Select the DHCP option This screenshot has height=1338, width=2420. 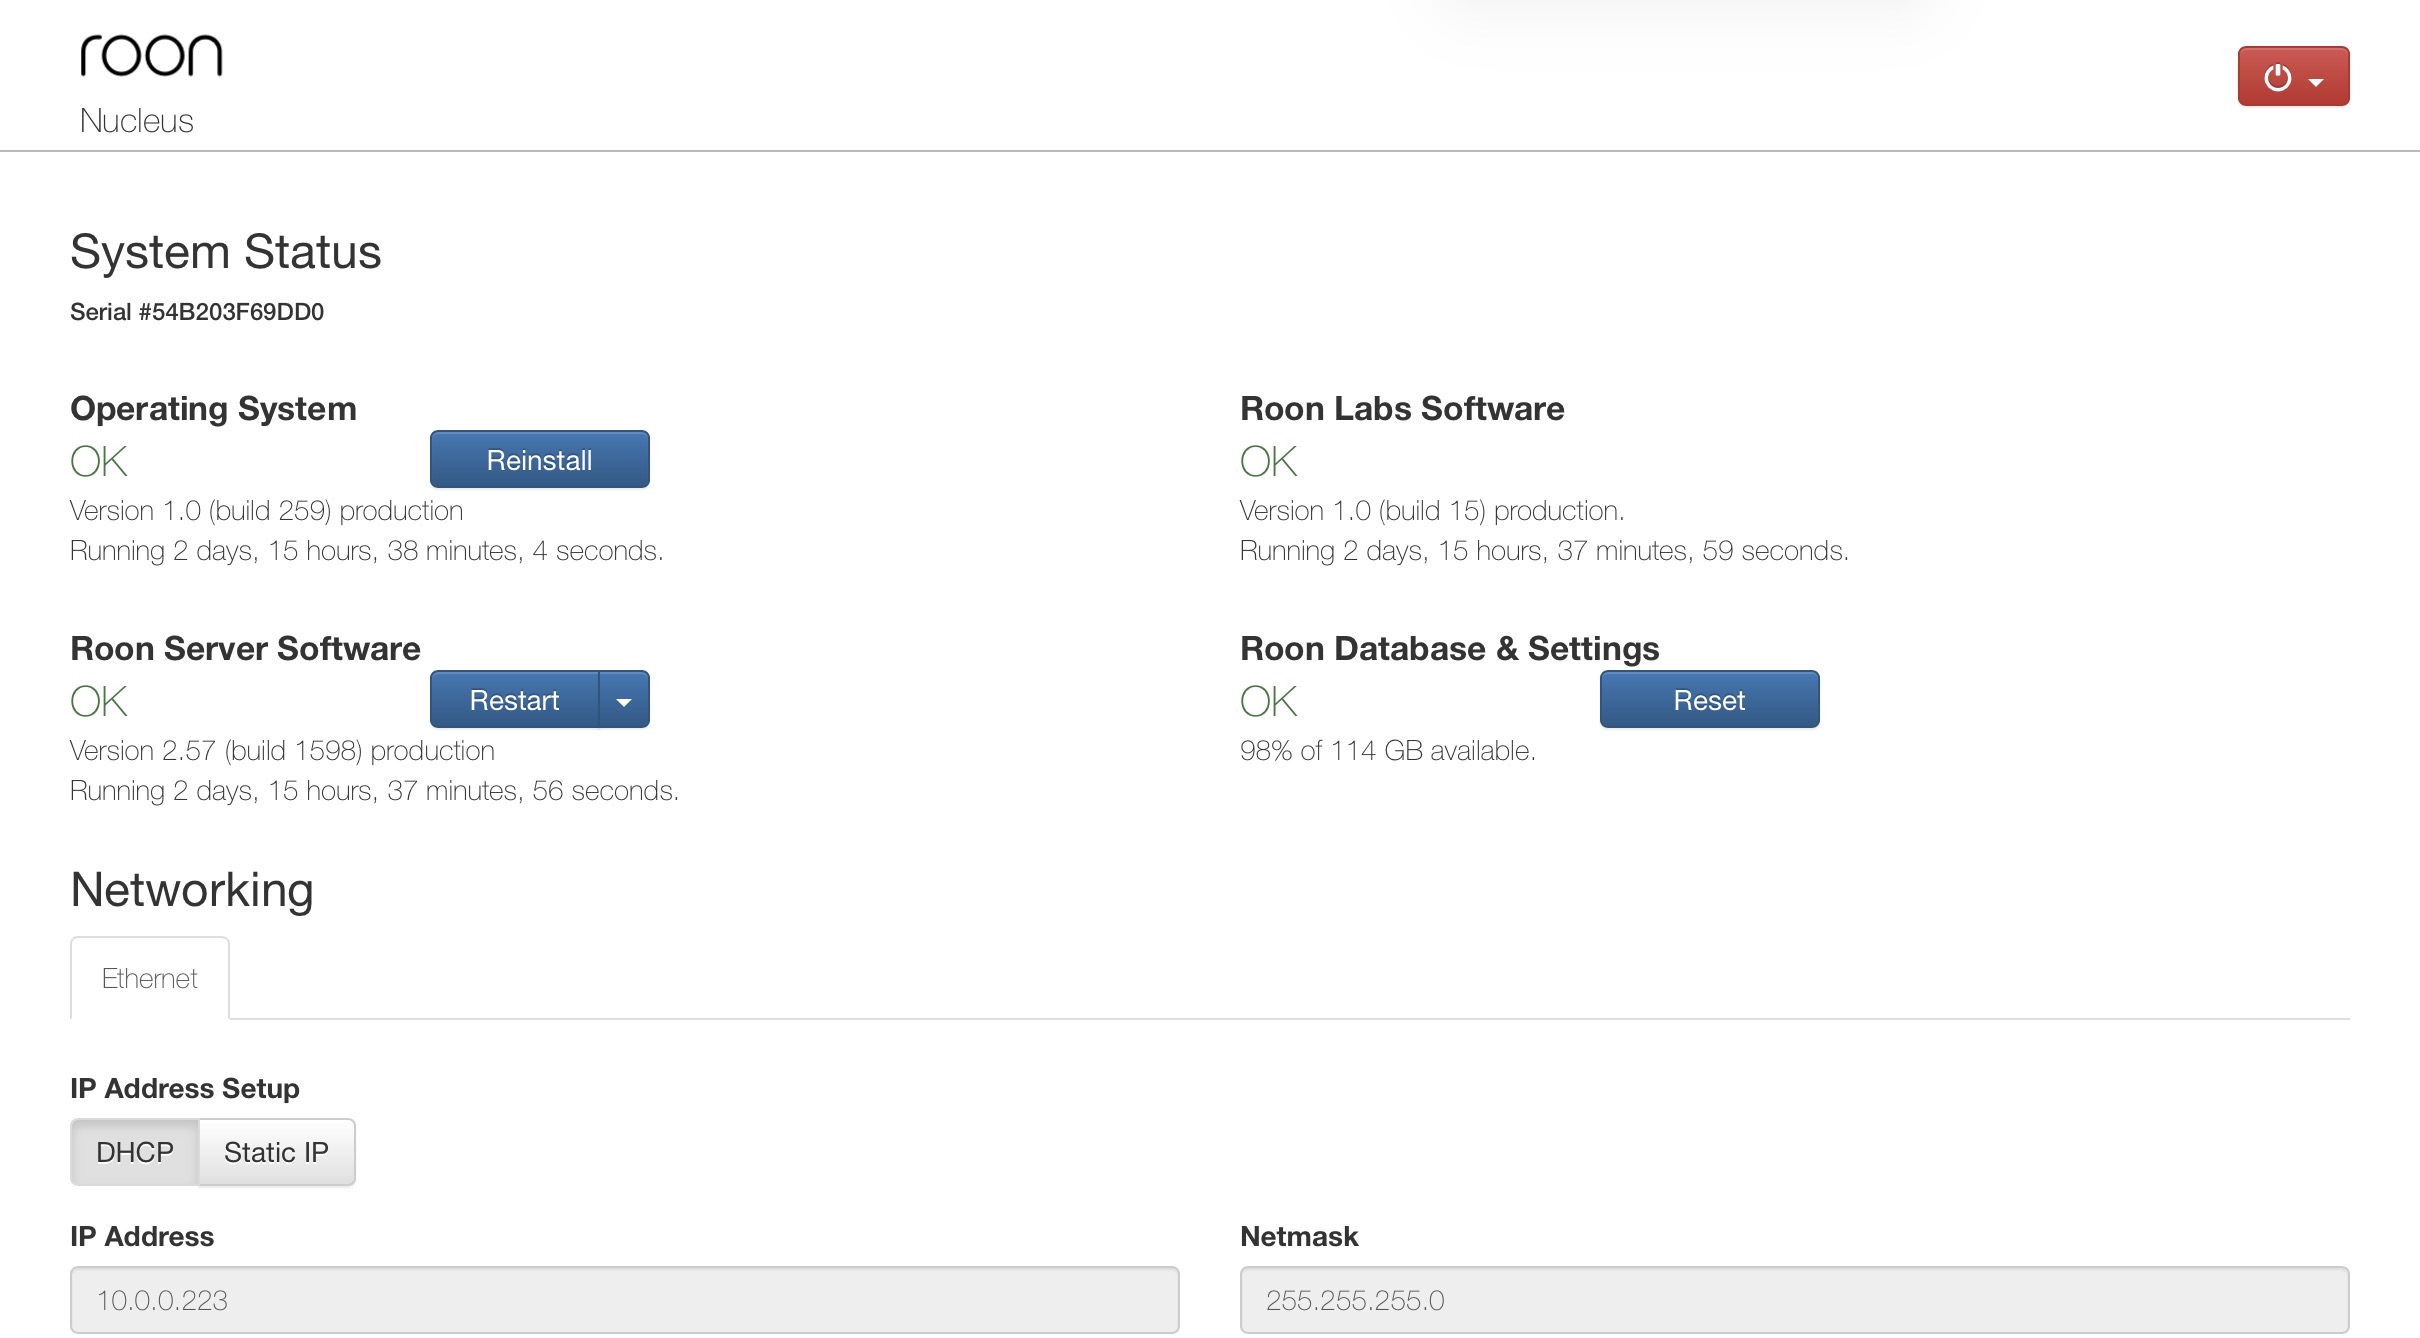134,1152
